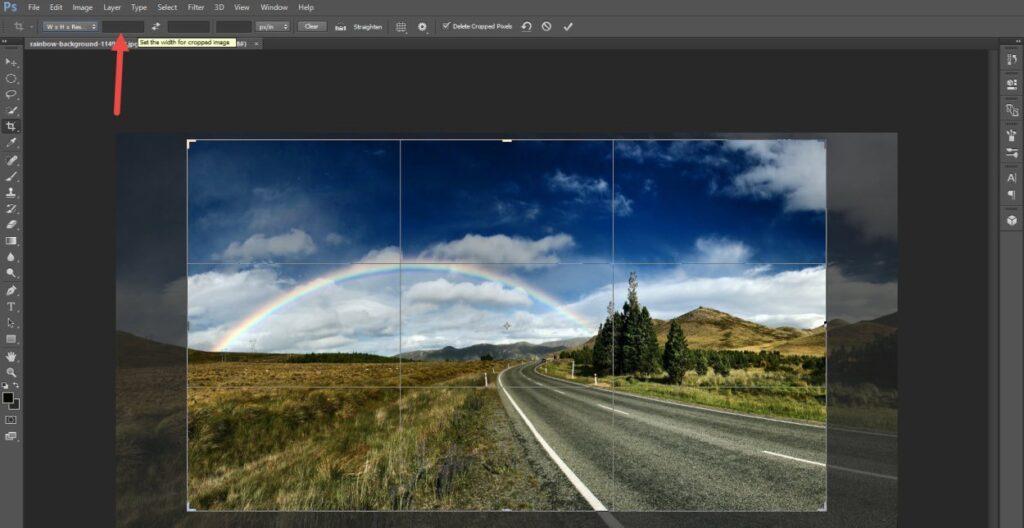Select the Horizontal Type tool
1024x528 pixels.
11,306
